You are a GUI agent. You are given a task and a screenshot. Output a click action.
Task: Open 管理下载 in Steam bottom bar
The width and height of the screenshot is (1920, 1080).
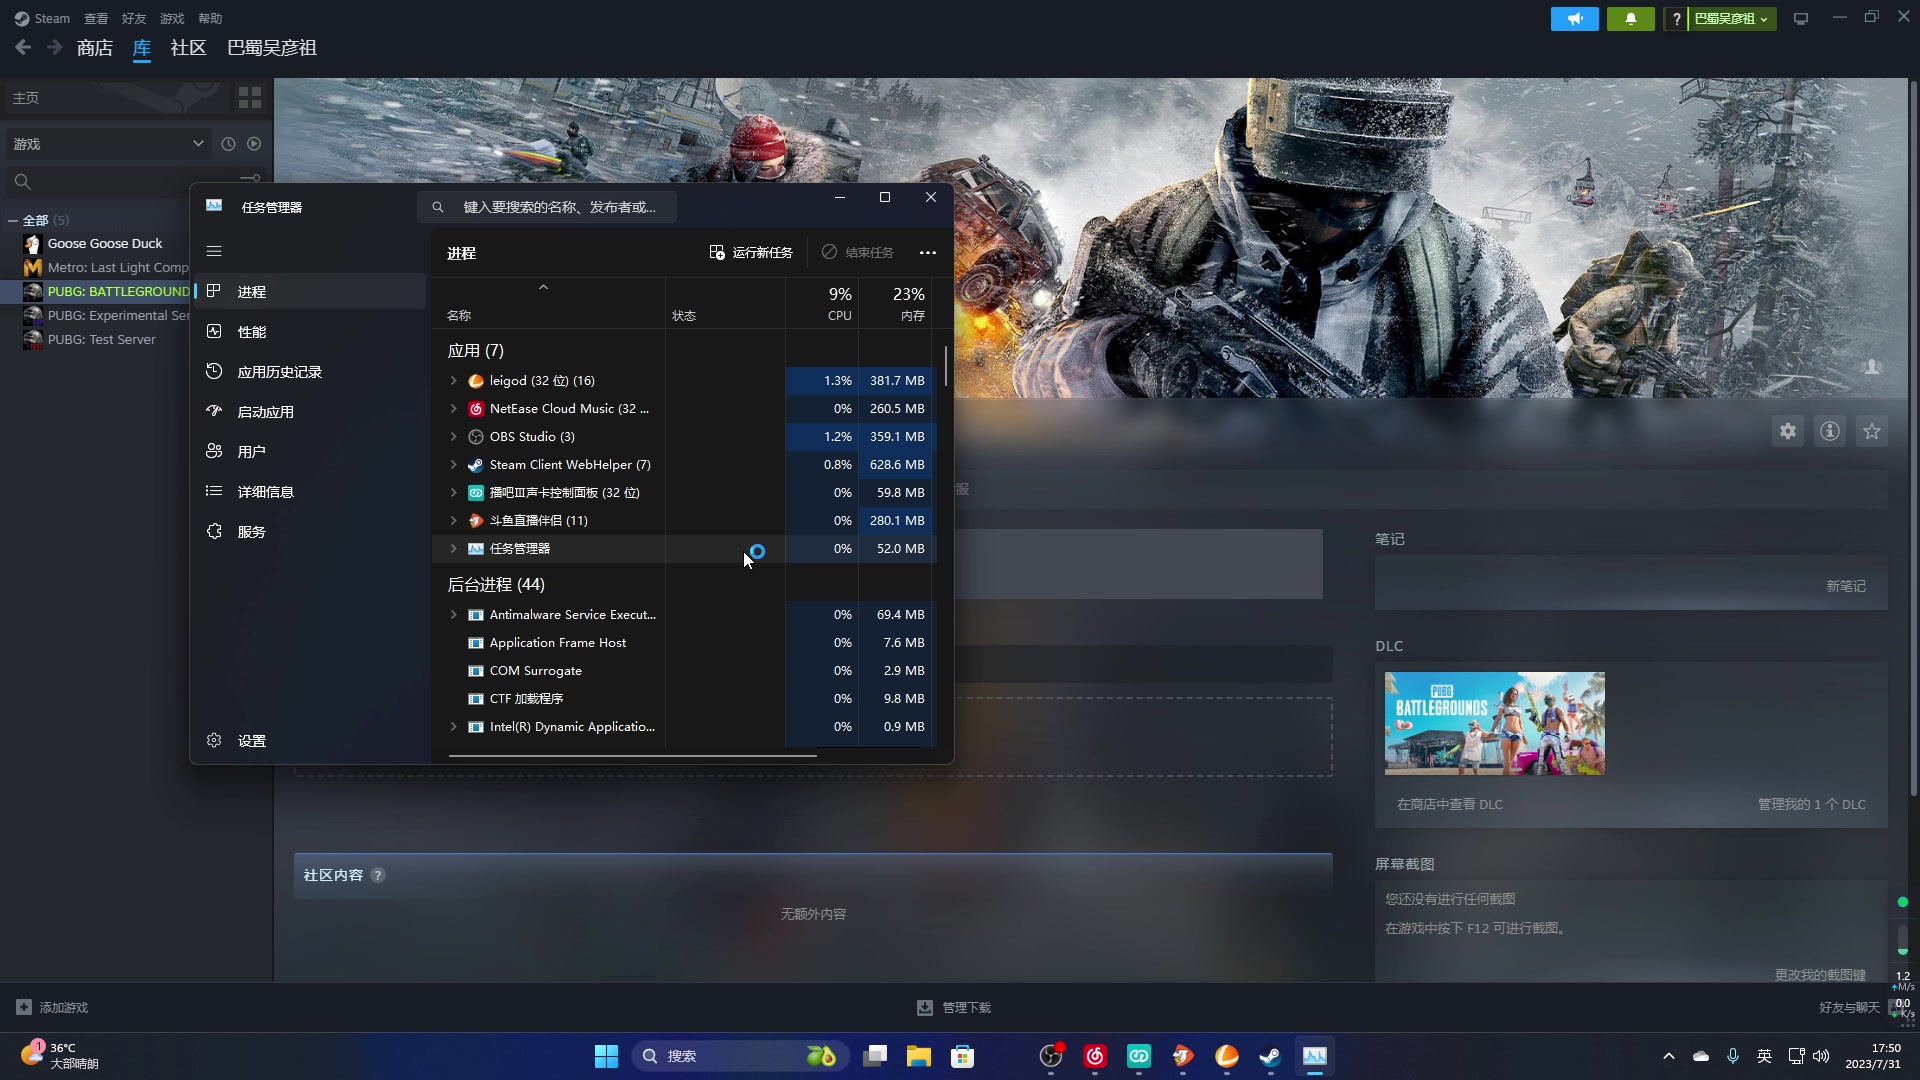tap(955, 1007)
